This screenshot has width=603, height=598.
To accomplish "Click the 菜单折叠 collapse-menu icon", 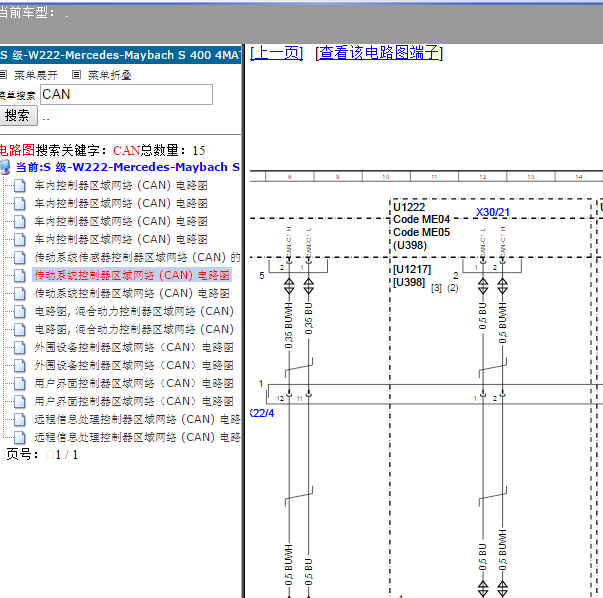I will click(x=77, y=75).
